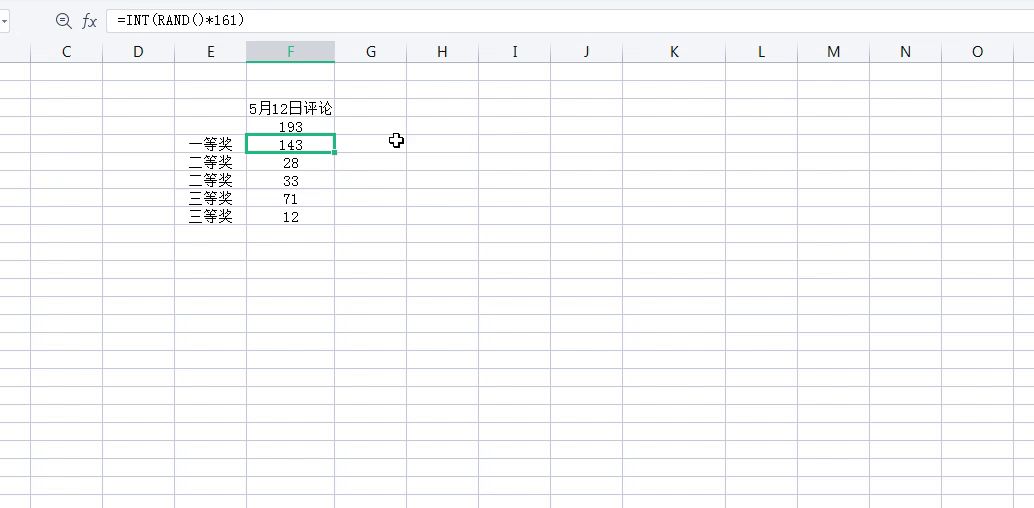Click column G header
The width and height of the screenshot is (1034, 508).
click(x=370, y=52)
